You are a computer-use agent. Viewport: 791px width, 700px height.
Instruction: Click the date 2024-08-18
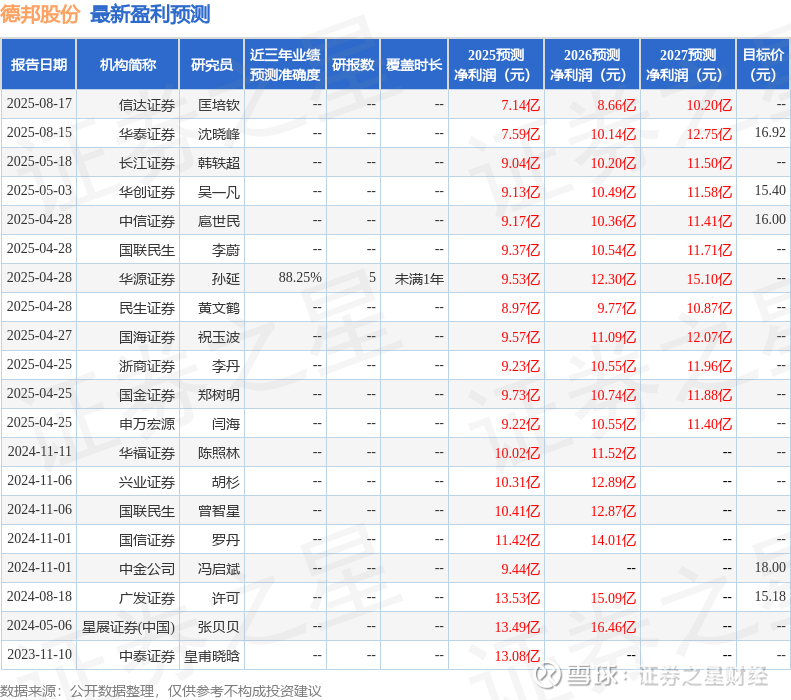(x=39, y=597)
